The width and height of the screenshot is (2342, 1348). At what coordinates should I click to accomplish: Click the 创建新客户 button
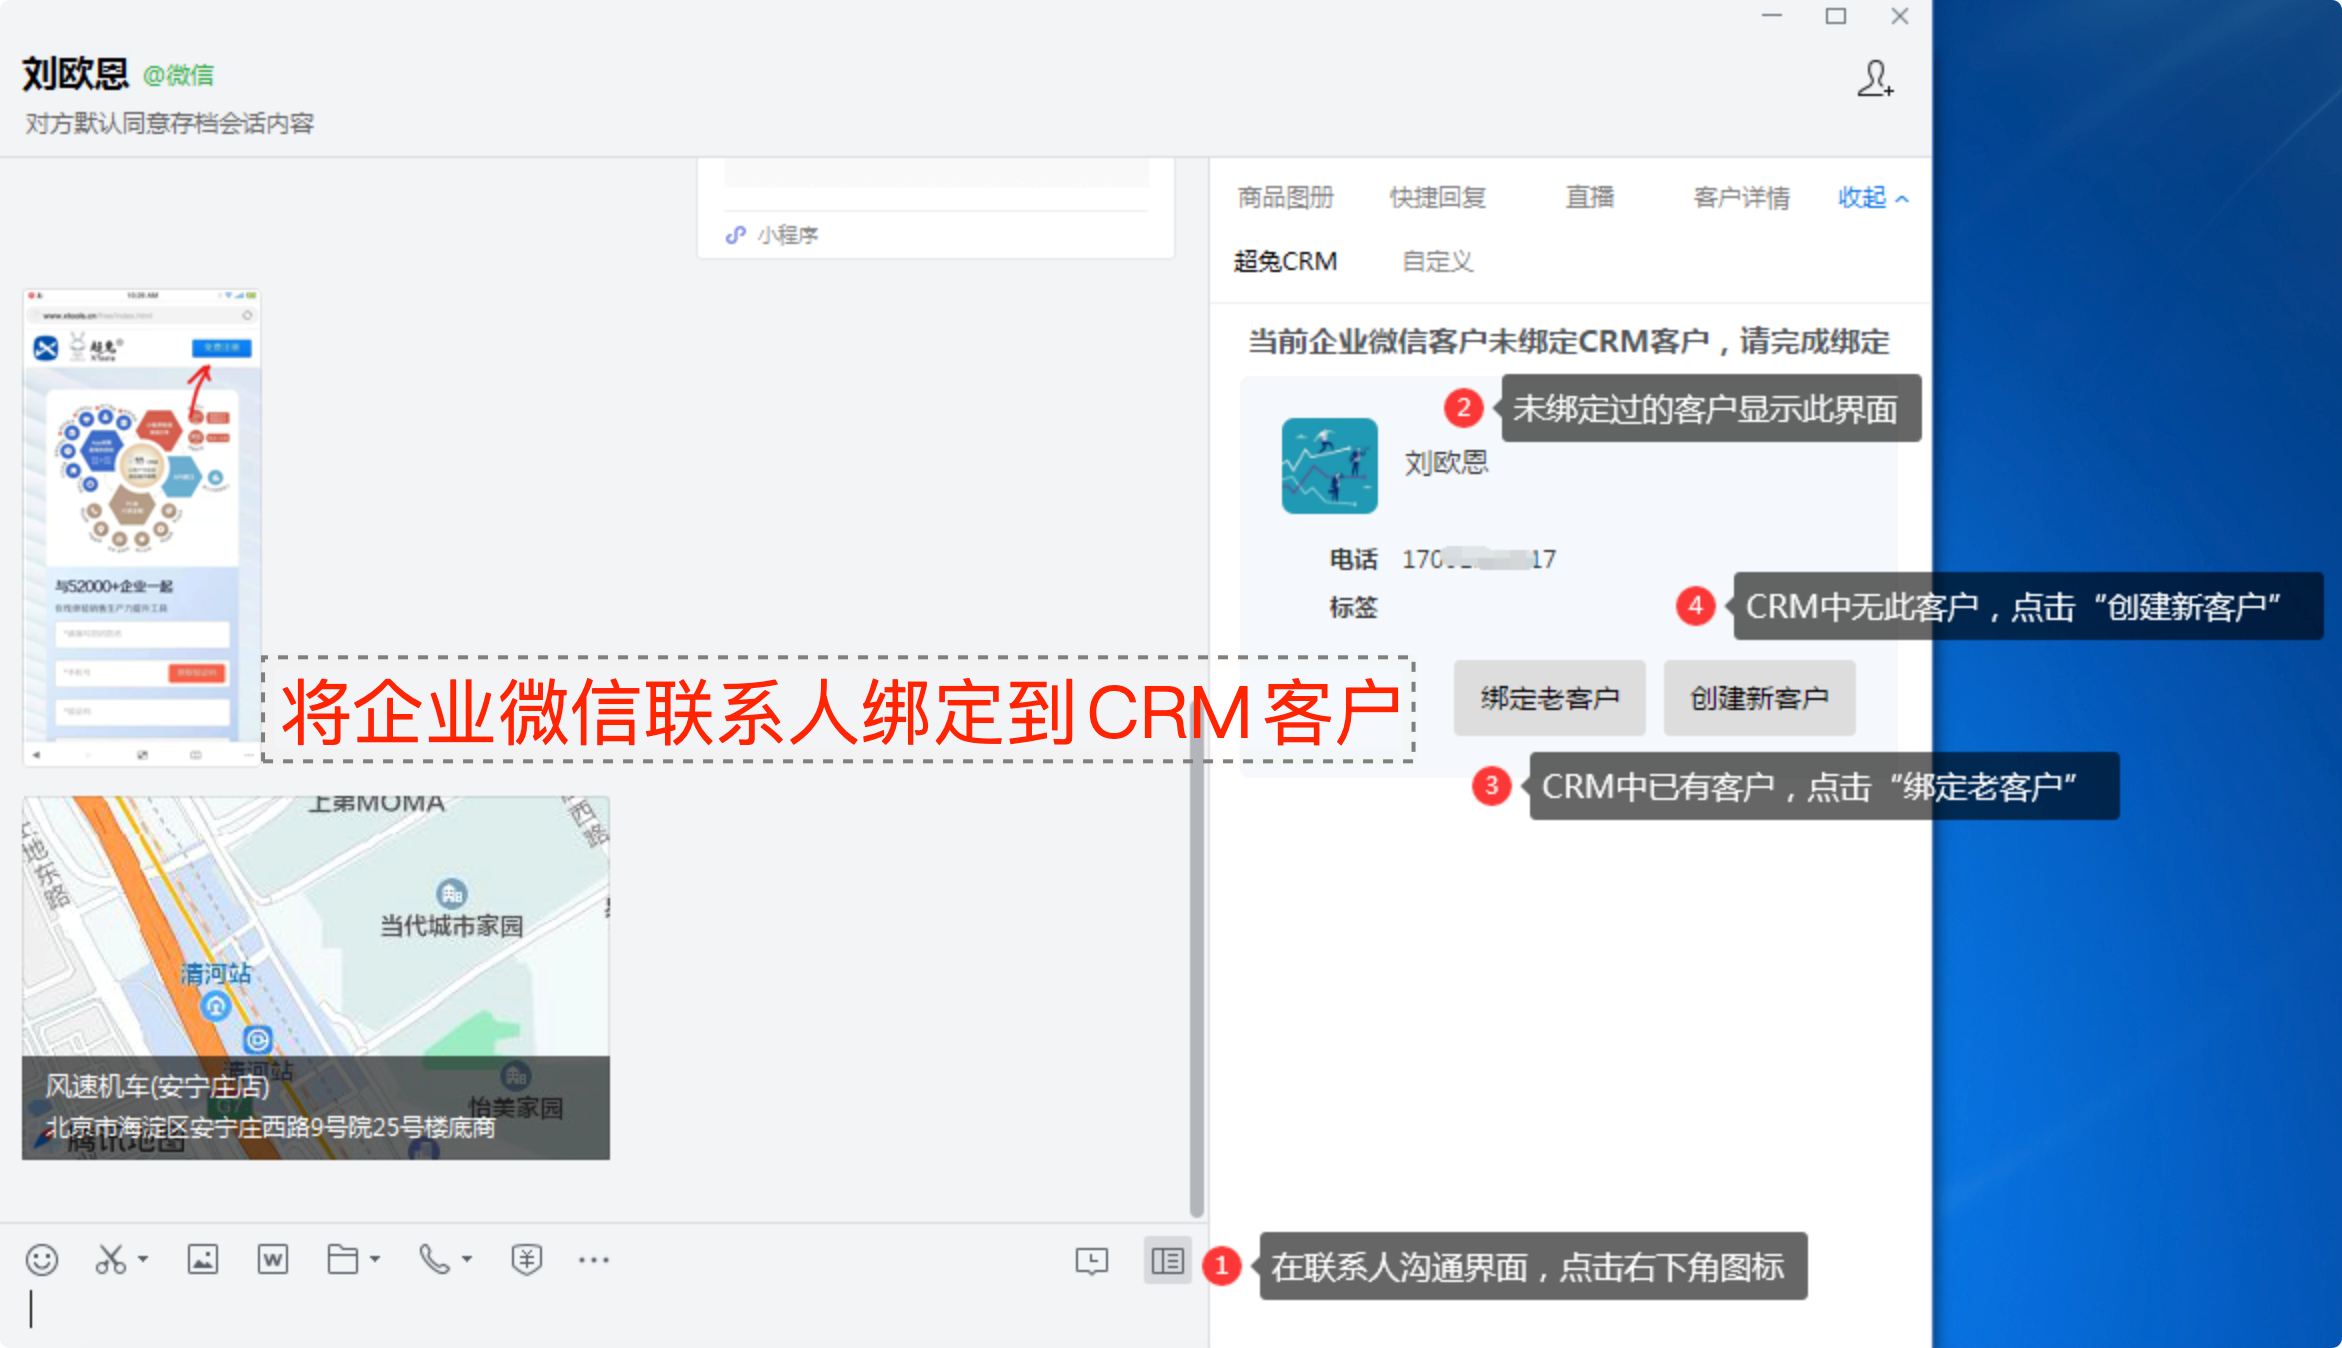[x=1759, y=698]
